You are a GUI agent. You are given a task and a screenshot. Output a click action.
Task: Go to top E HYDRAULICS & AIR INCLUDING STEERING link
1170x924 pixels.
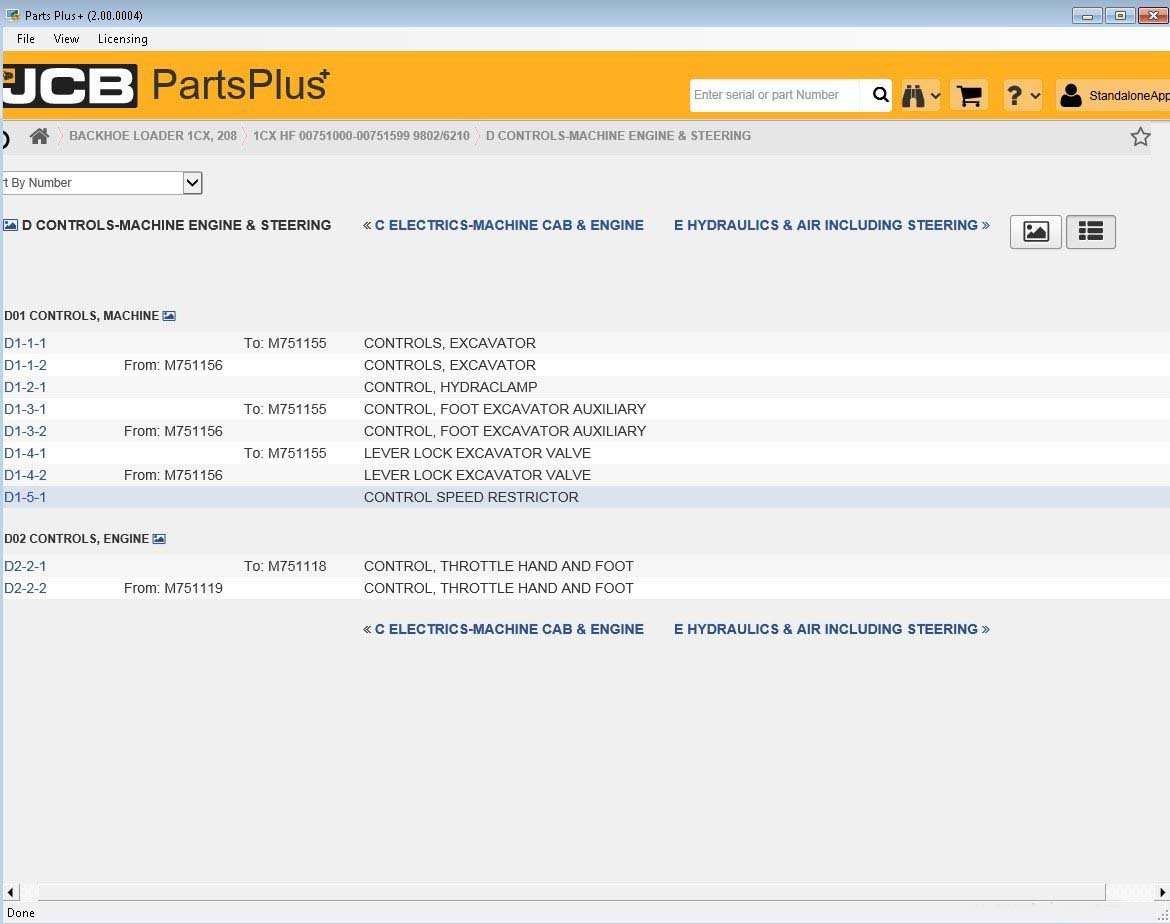(x=831, y=225)
